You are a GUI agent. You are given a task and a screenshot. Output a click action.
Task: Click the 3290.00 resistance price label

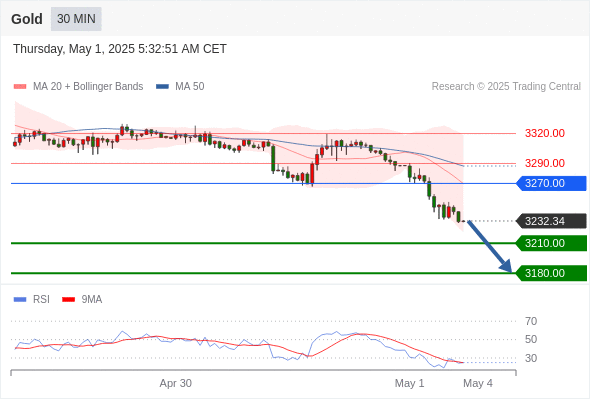coord(544,163)
